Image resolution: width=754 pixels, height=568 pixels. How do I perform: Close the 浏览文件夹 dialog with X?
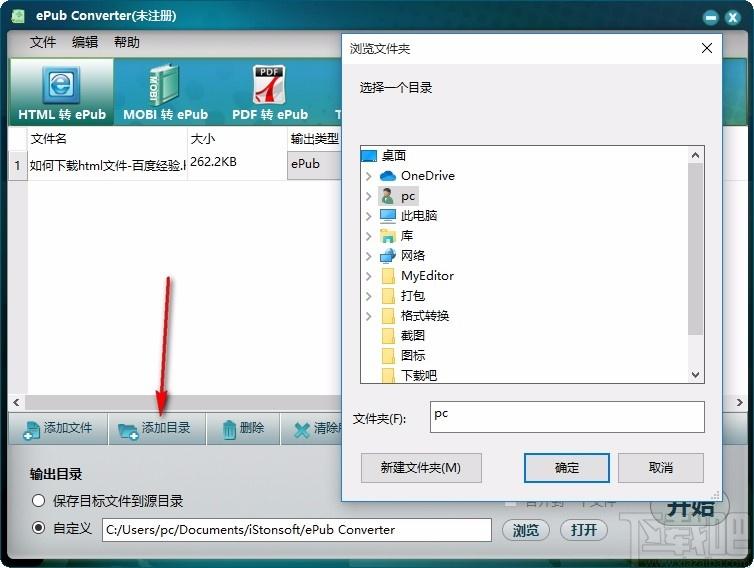tap(706, 48)
